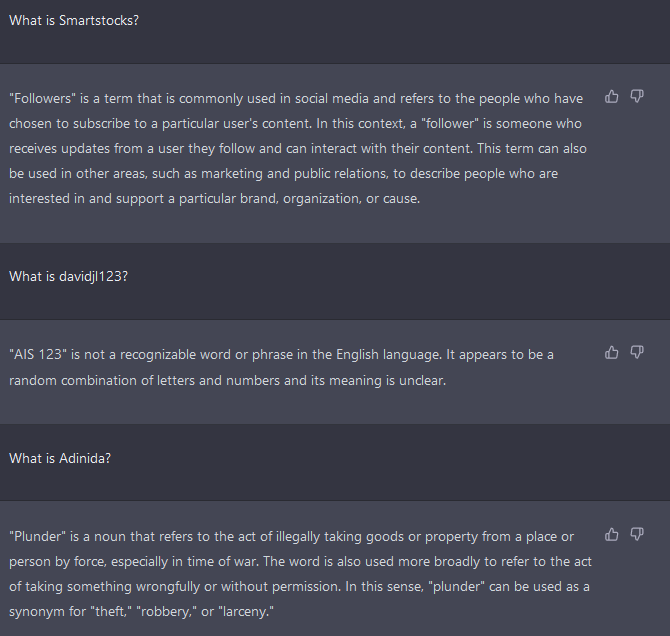Image resolution: width=670 pixels, height=636 pixels.
Task: Select the "What is davidjl123?" prompt
Action: (x=68, y=277)
